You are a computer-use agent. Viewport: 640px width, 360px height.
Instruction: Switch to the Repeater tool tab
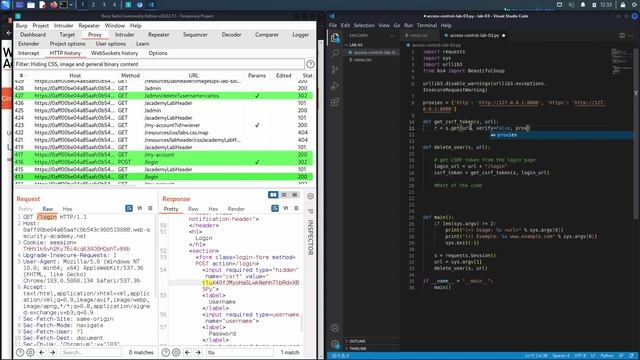(158, 35)
